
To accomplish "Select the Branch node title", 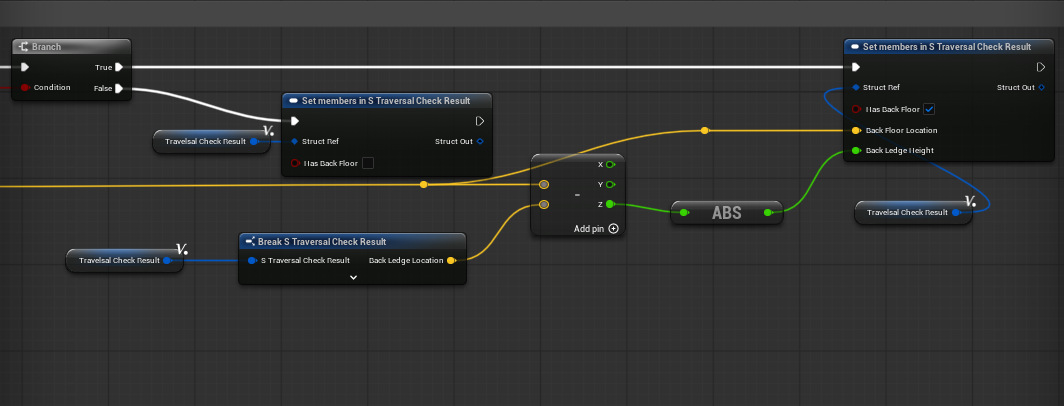I will pyautogui.click(x=46, y=47).
